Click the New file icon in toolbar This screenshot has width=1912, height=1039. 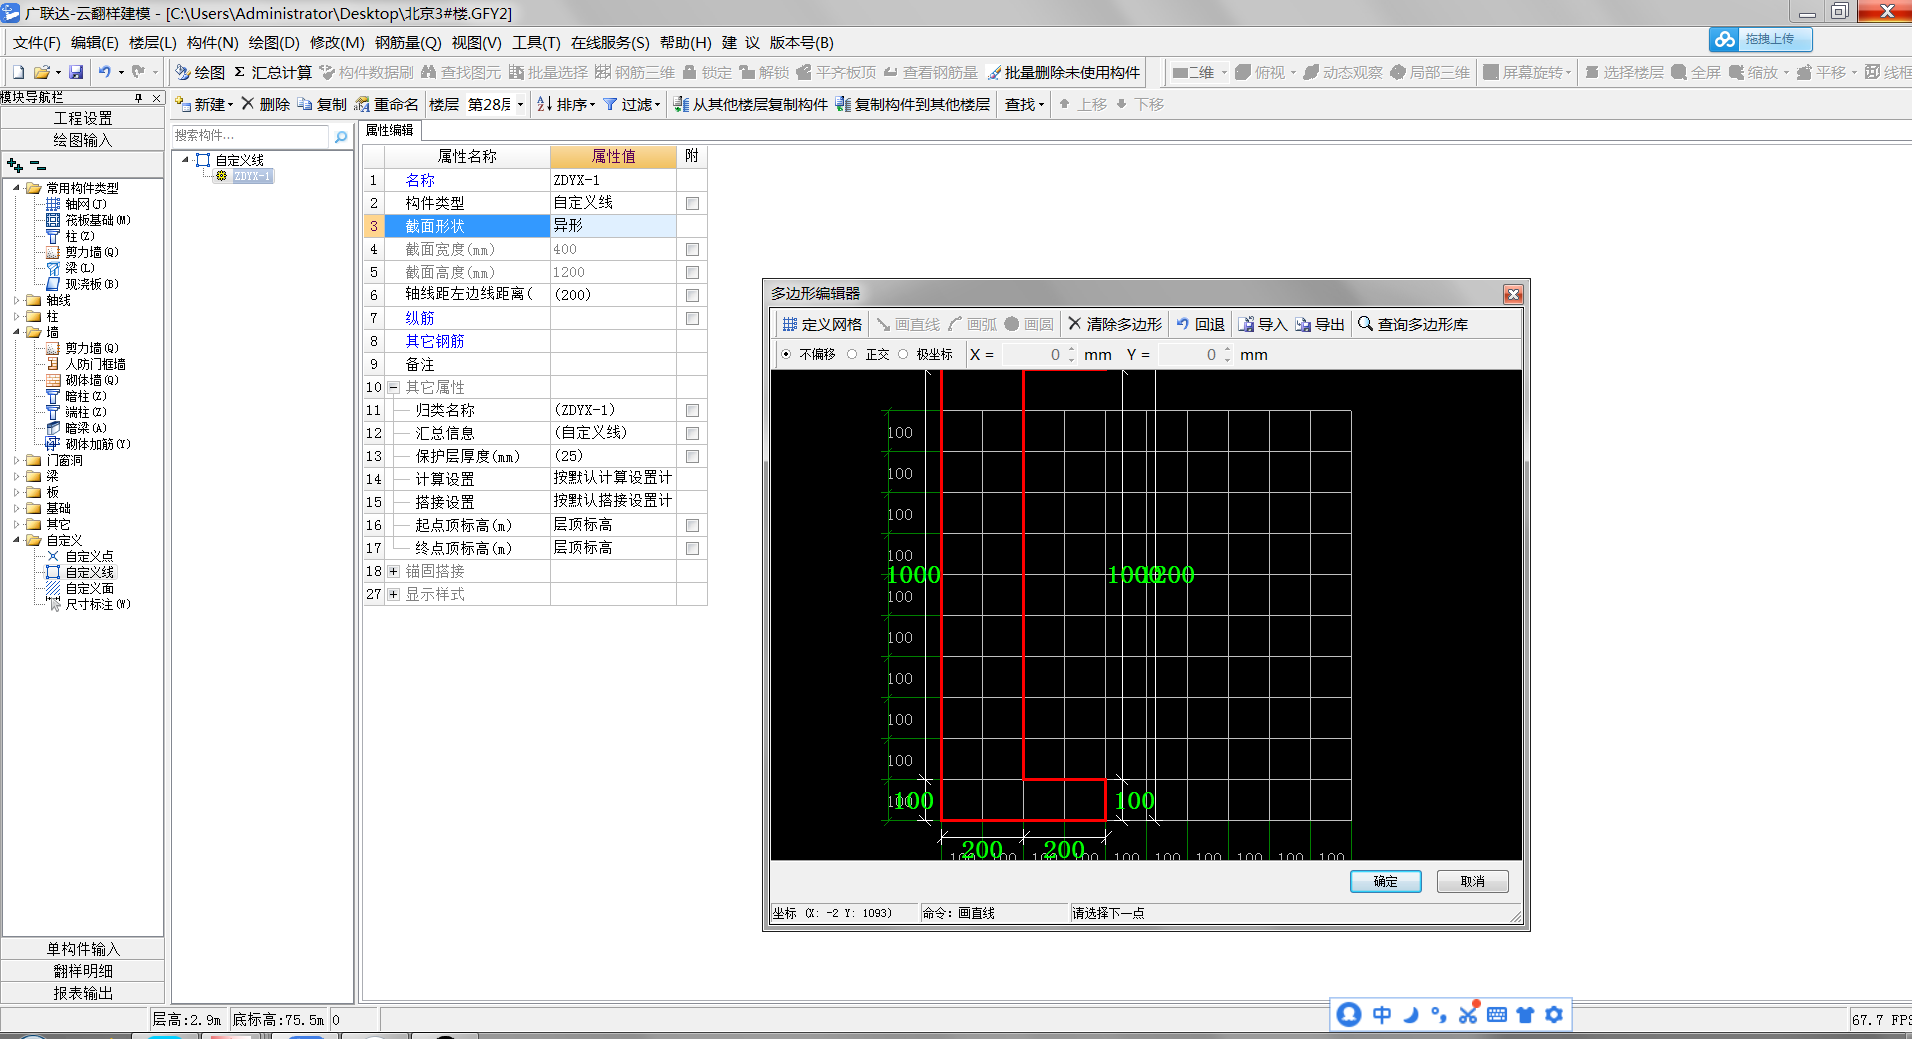coord(18,72)
